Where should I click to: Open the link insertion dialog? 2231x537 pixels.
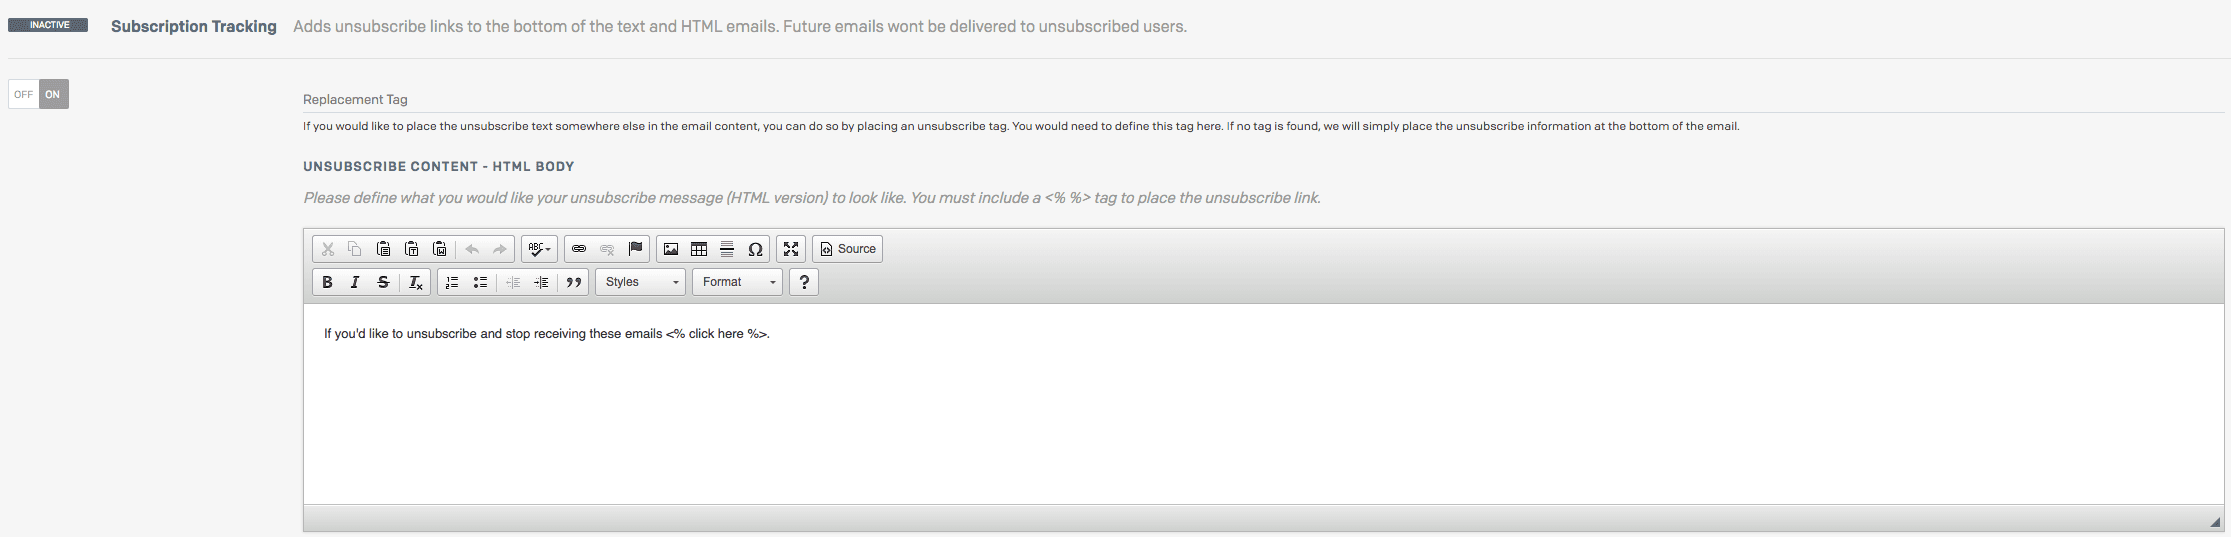click(579, 249)
